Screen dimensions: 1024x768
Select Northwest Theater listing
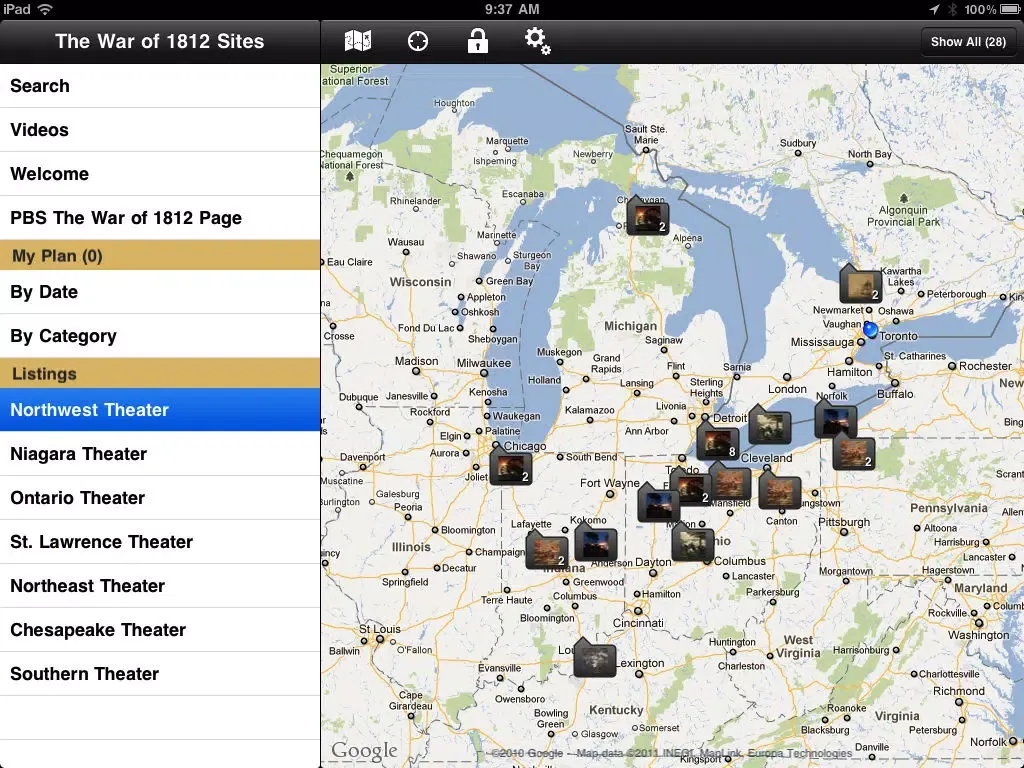[160, 409]
